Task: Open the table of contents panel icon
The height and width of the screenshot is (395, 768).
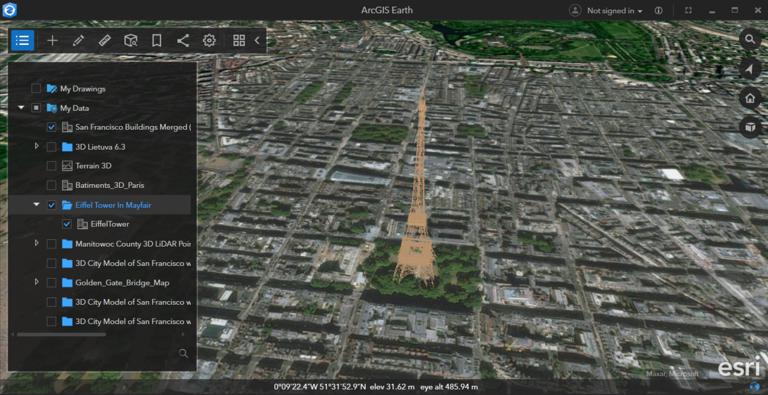Action: point(23,41)
